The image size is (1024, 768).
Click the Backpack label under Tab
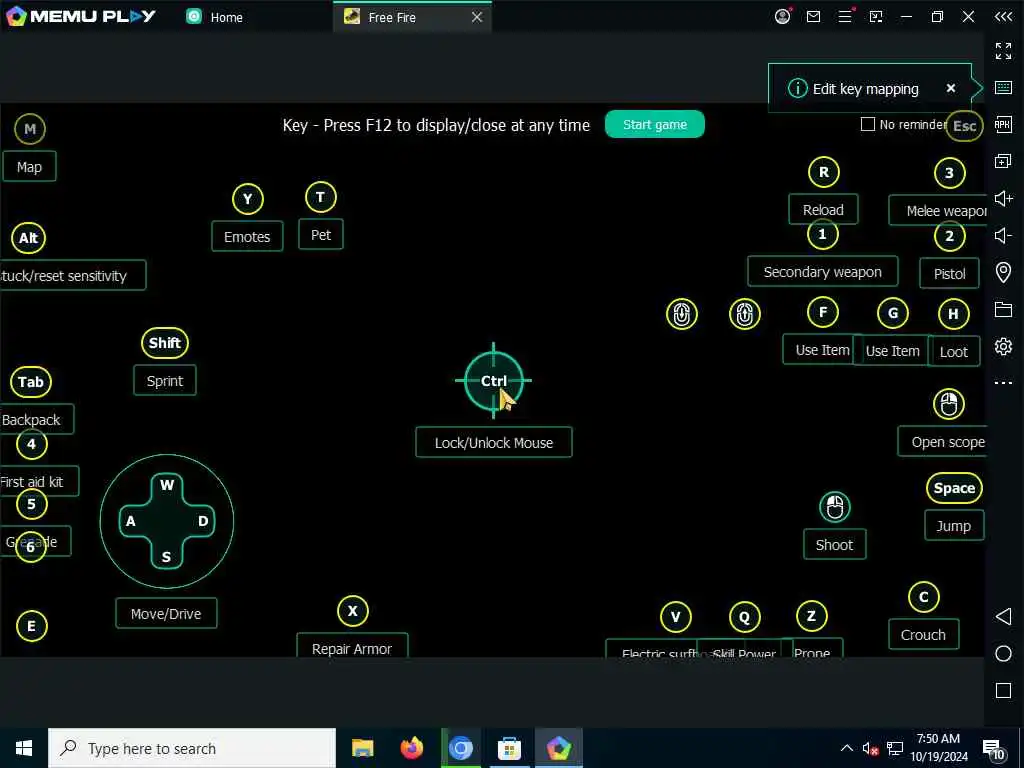35,419
